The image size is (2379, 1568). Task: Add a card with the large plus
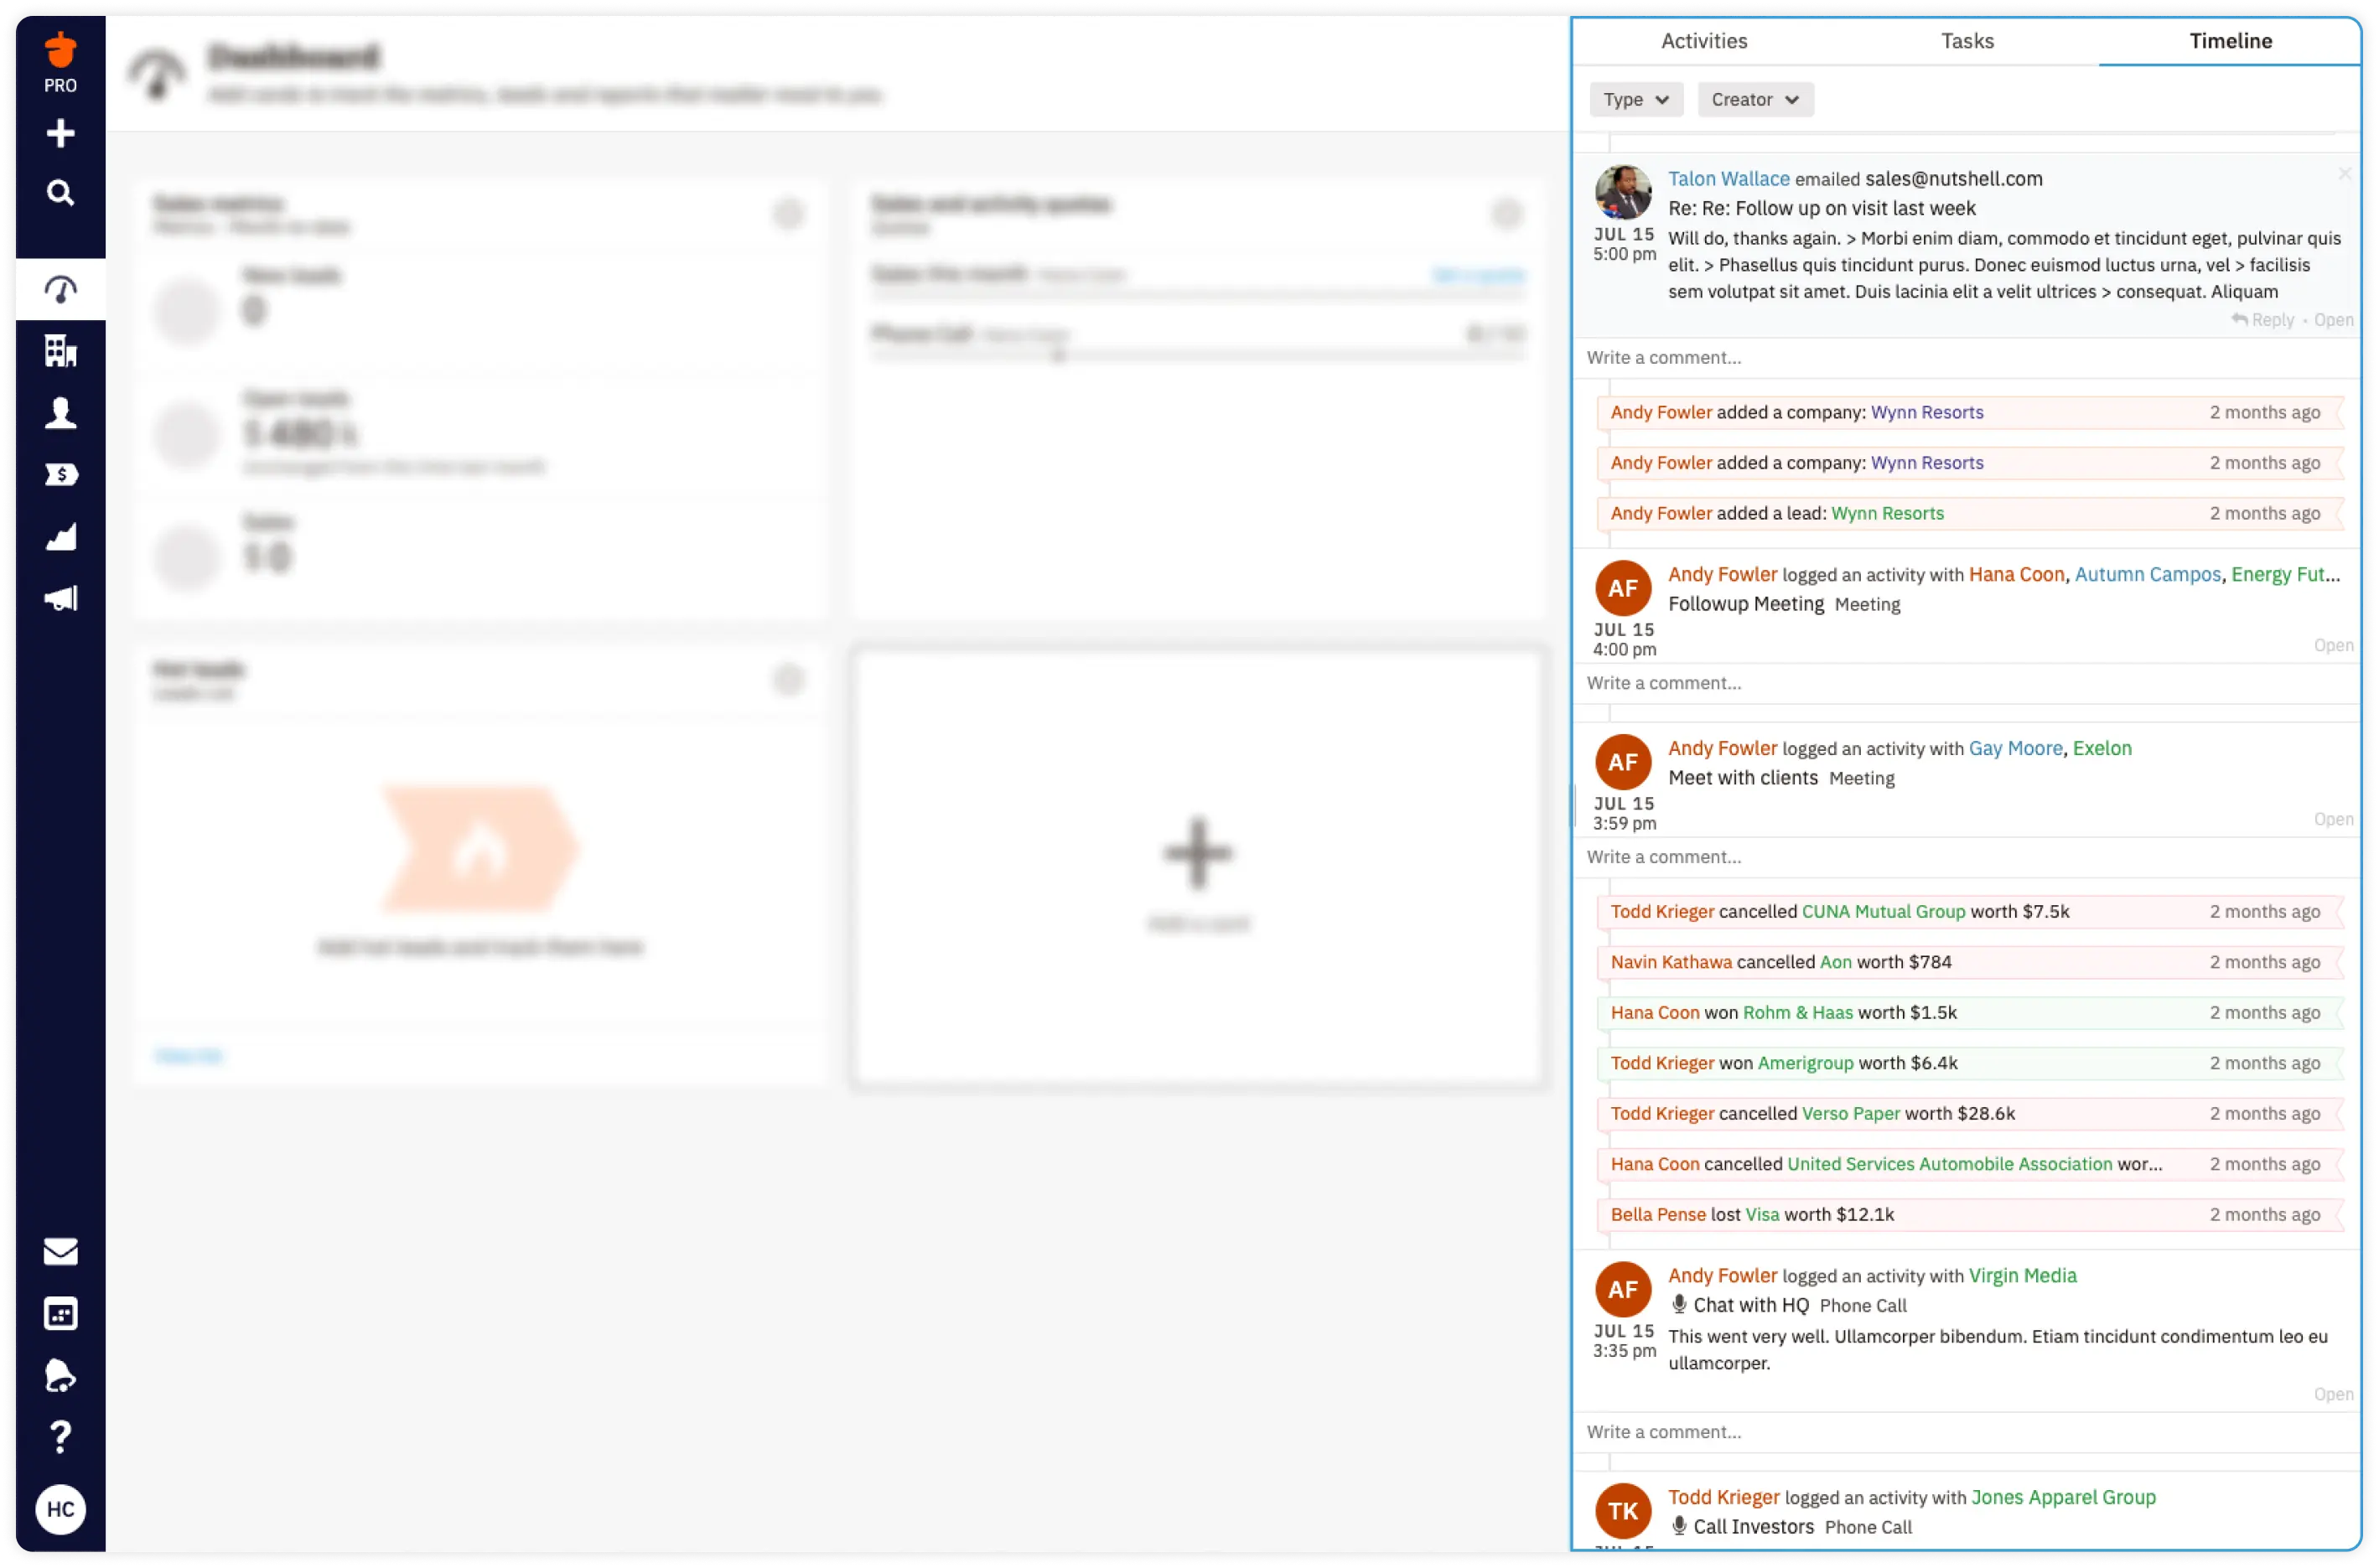coord(1198,853)
